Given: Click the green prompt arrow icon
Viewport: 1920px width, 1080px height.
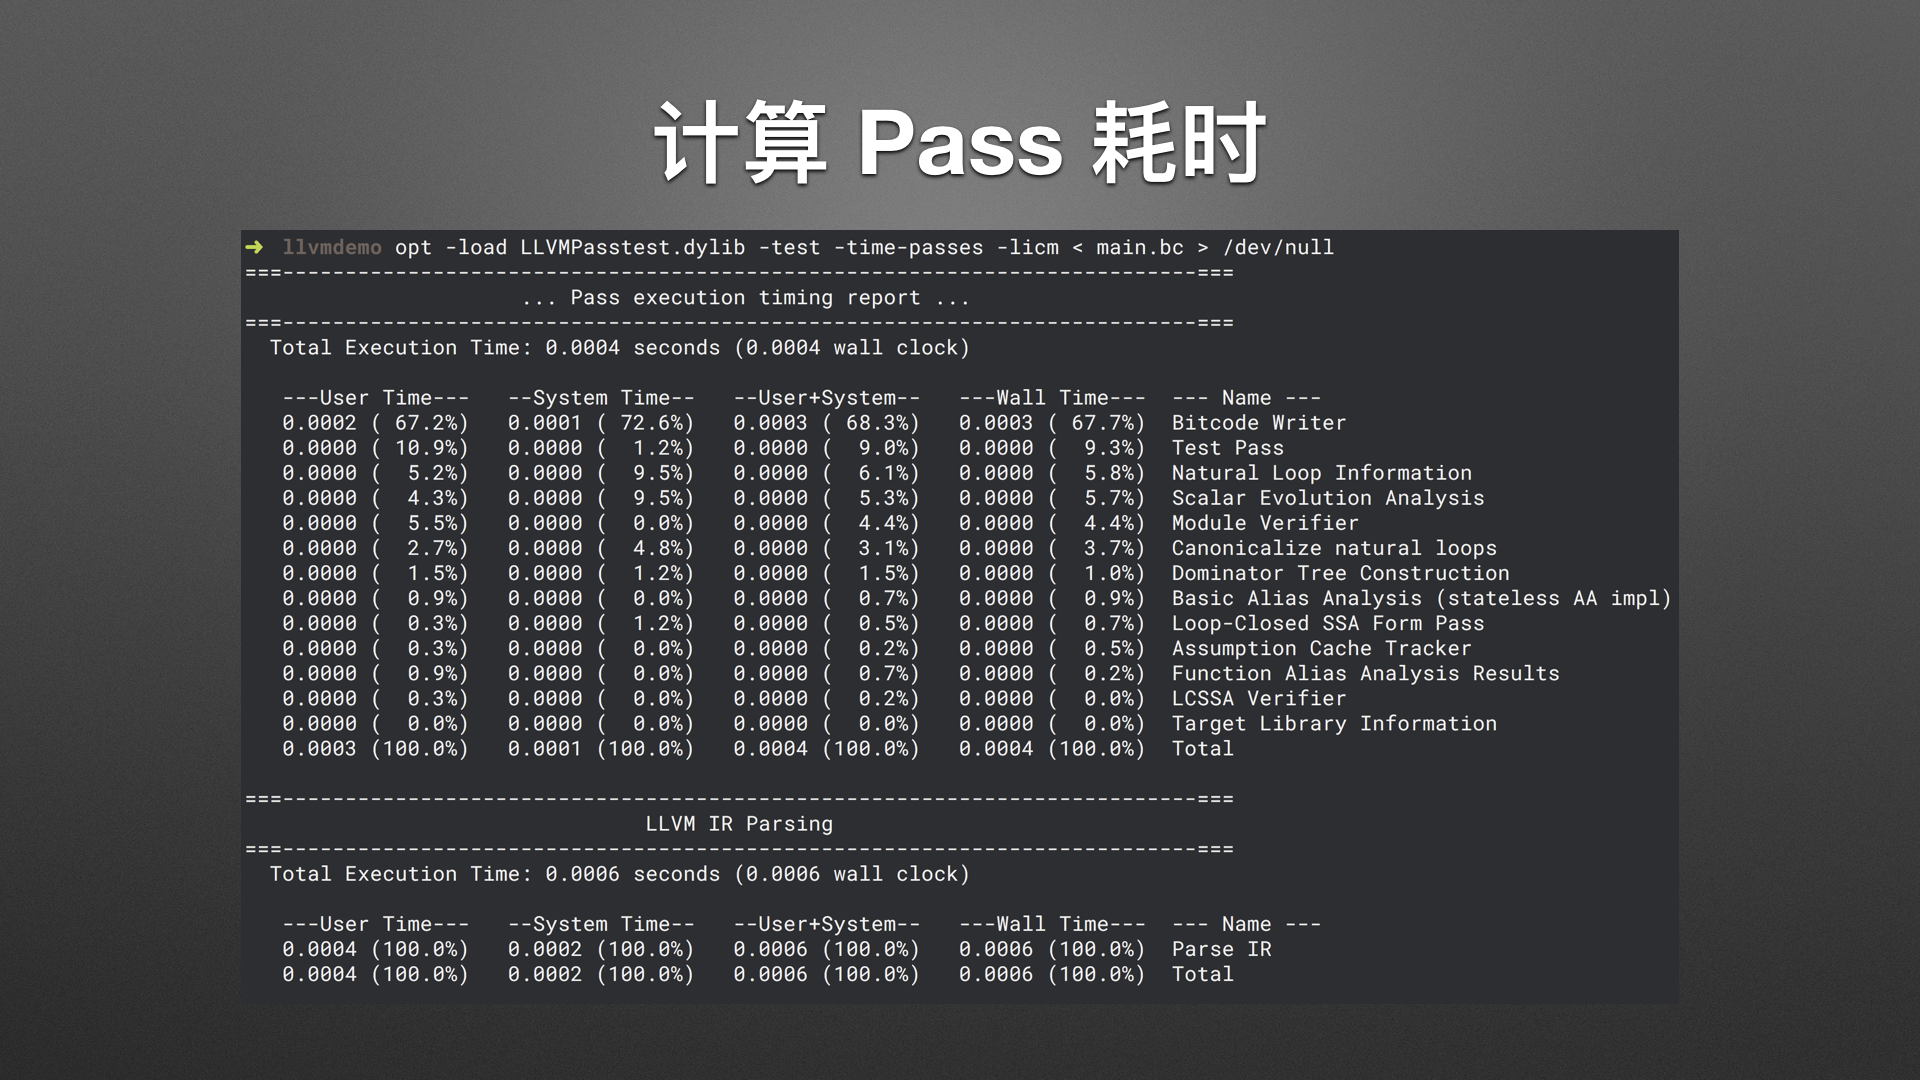Looking at the screenshot, I should click(254, 247).
